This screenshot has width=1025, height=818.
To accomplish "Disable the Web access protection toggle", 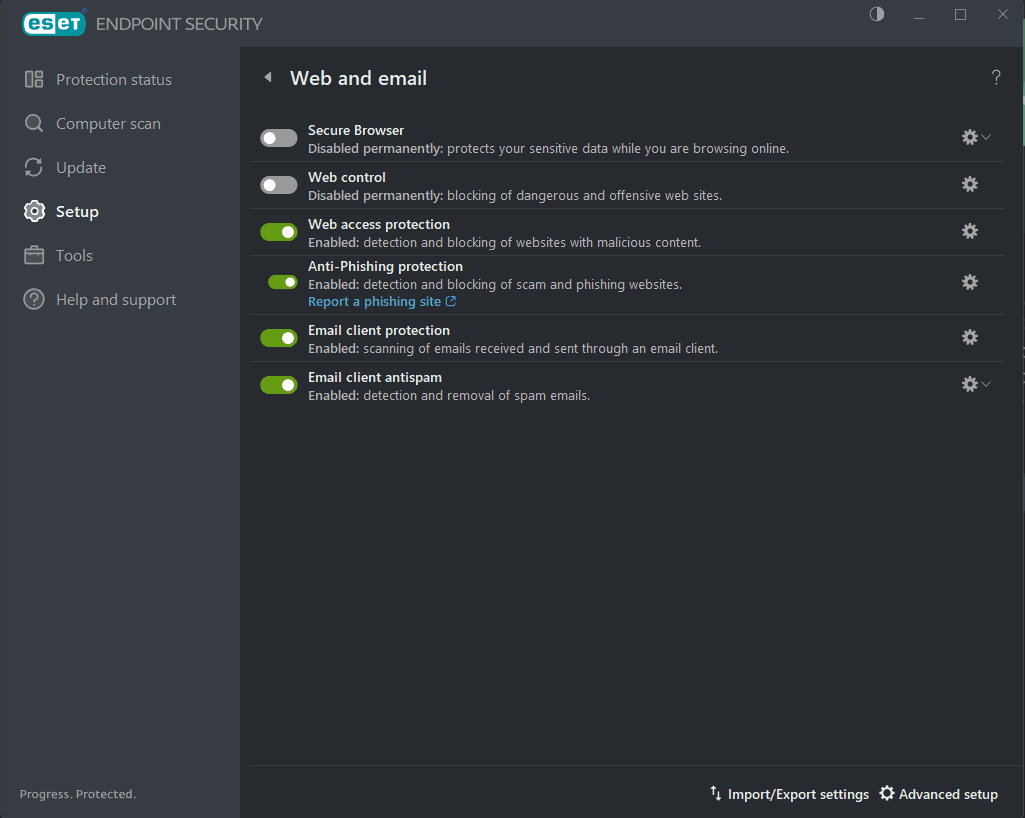I will coord(279,232).
